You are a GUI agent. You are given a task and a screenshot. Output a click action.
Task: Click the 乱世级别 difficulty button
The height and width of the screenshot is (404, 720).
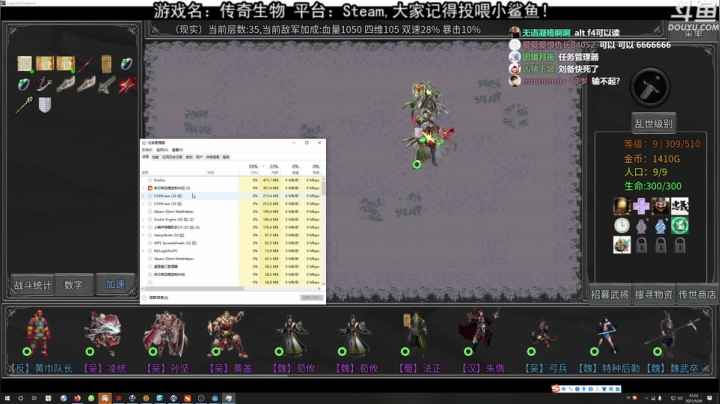(653, 123)
